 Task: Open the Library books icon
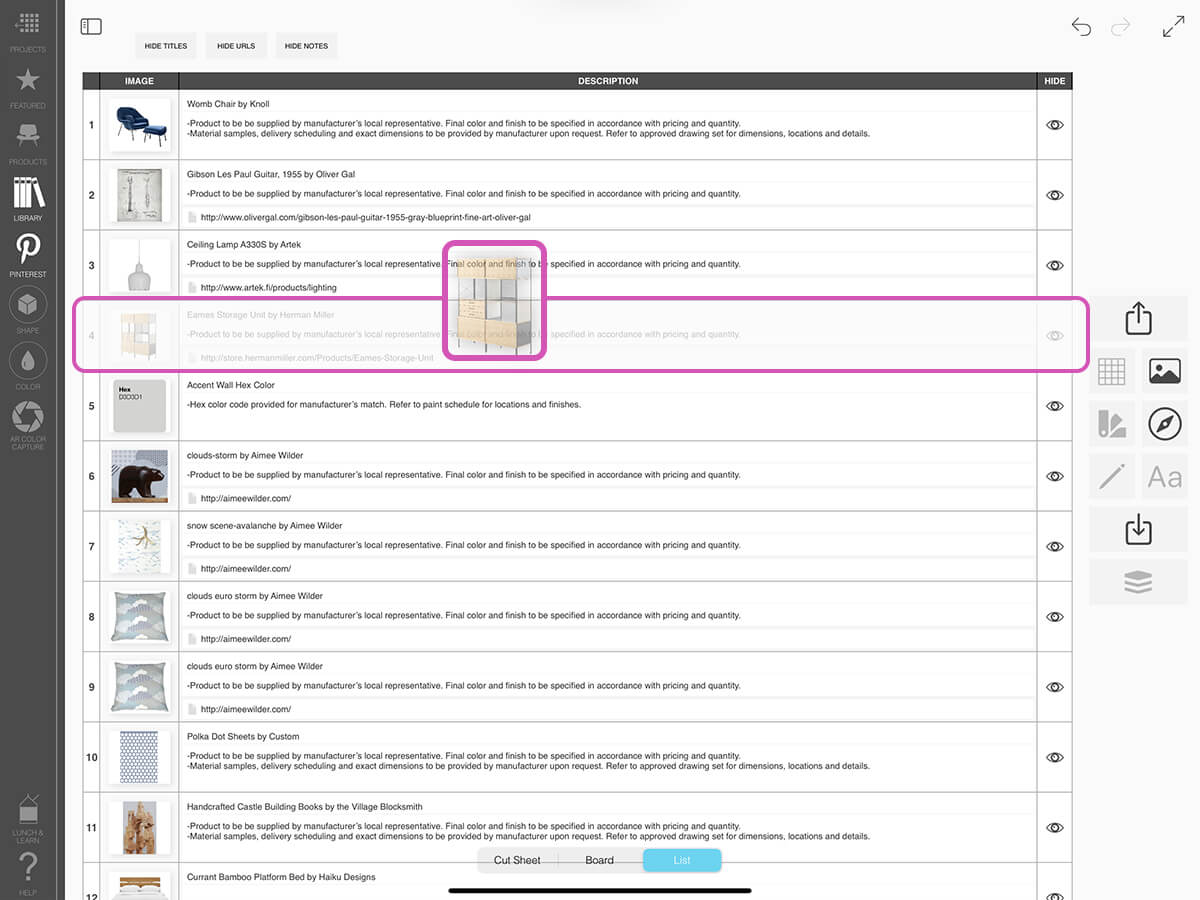tap(28, 196)
